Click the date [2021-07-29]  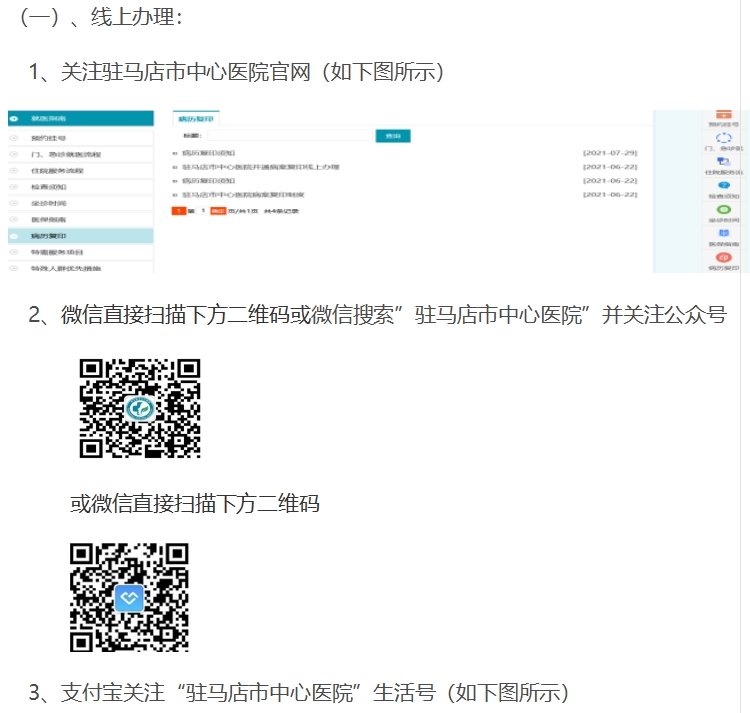tap(610, 153)
